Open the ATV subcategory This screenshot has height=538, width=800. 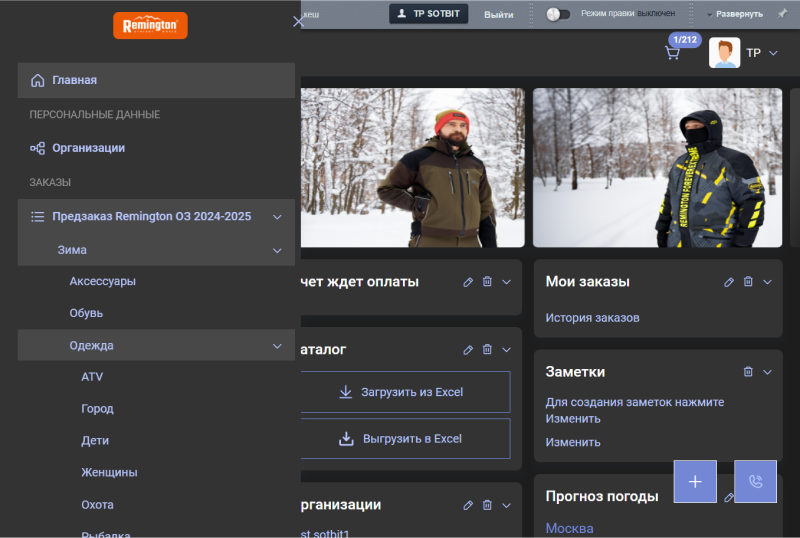point(92,377)
